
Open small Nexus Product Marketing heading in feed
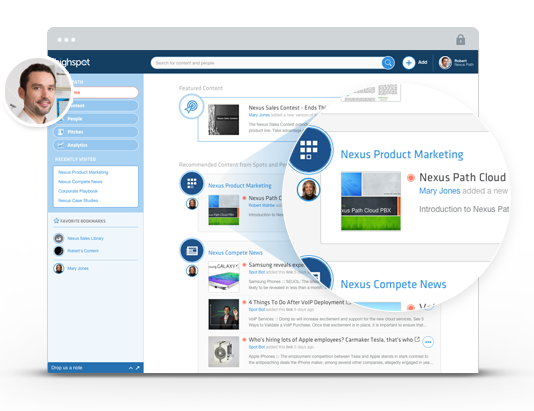[x=240, y=186]
